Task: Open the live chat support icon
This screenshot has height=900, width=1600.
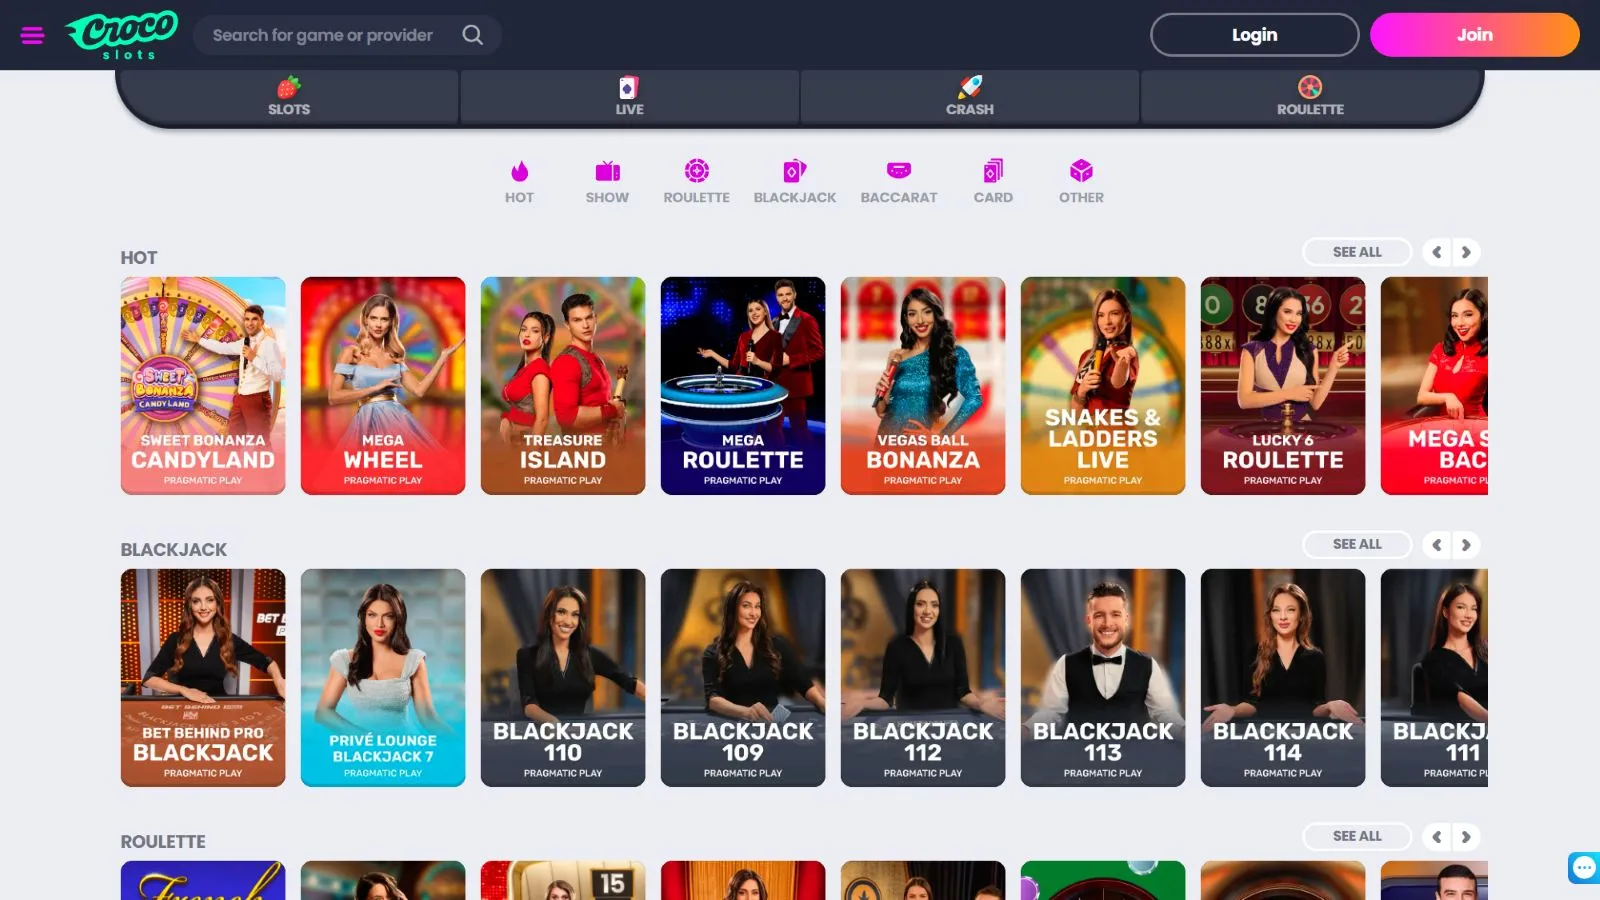Action: pyautogui.click(x=1584, y=867)
